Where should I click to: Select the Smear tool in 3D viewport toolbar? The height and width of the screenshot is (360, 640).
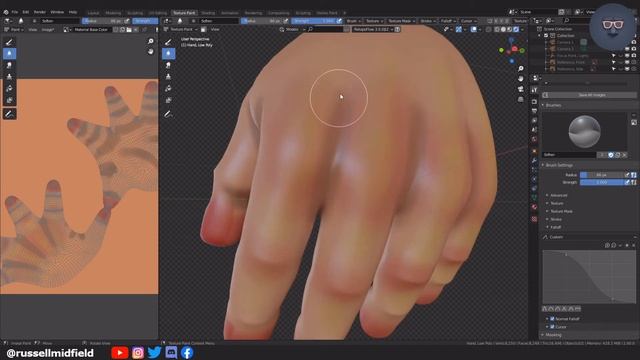(x=168, y=65)
